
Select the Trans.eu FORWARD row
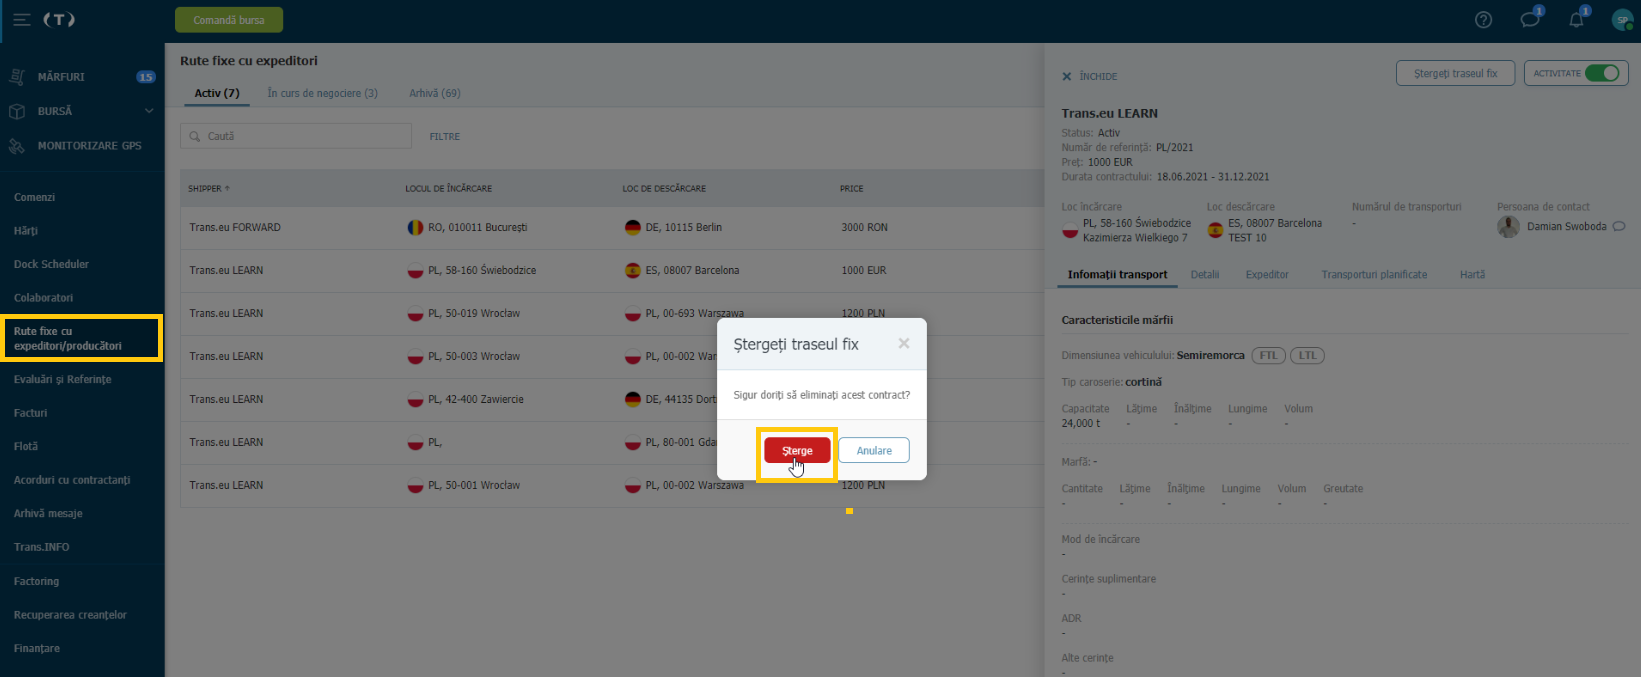612,227
